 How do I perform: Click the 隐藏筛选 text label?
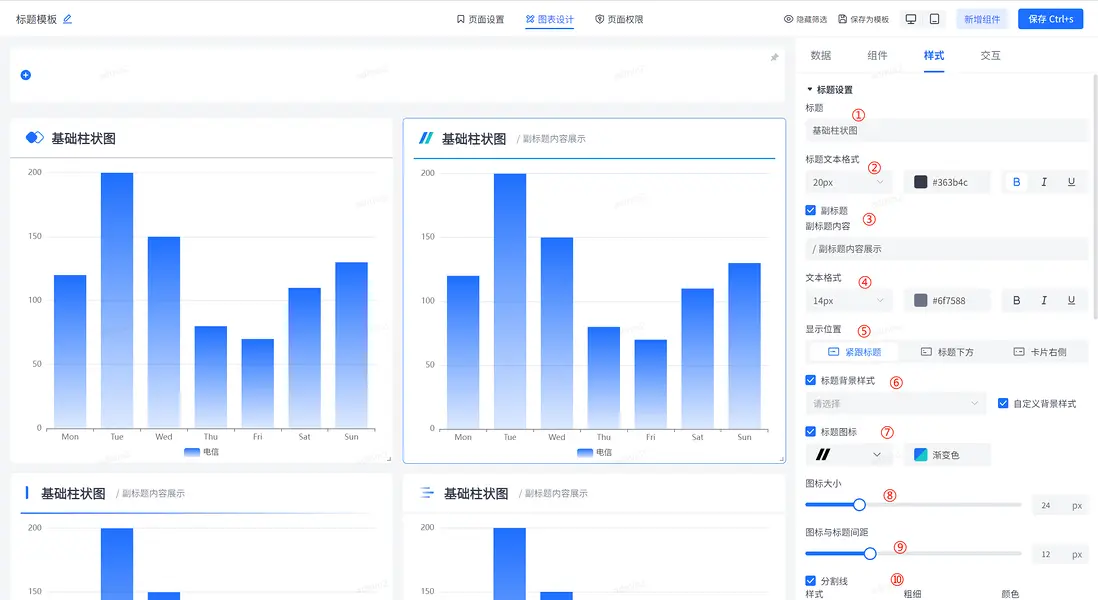(x=812, y=20)
